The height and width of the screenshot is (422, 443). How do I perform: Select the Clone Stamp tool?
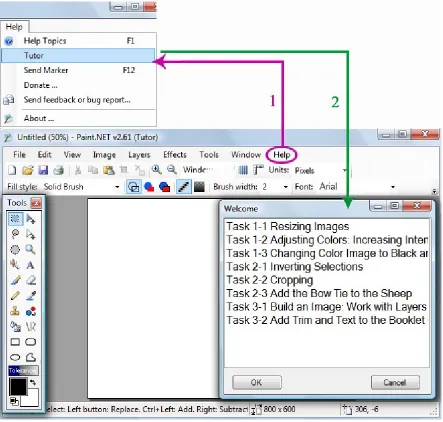coord(15,311)
